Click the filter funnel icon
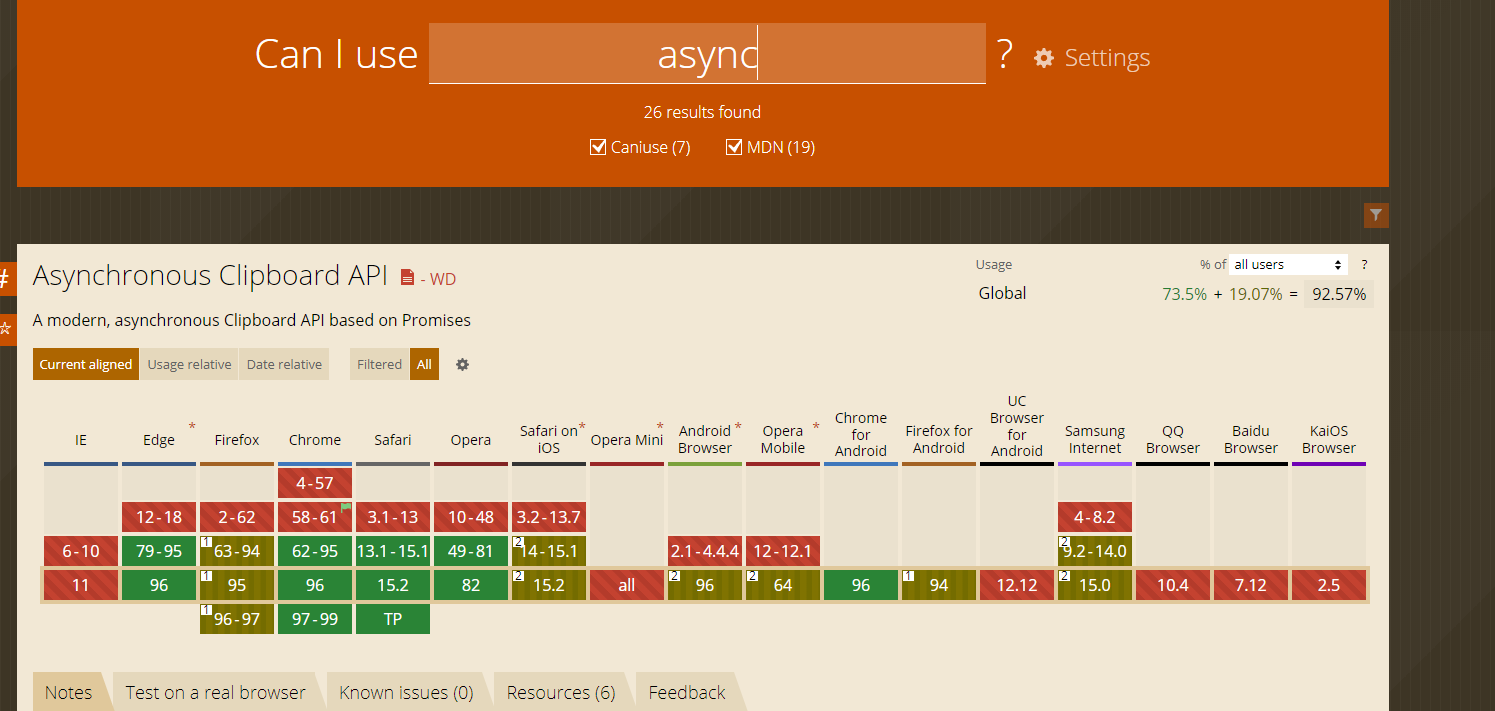 tap(1376, 215)
